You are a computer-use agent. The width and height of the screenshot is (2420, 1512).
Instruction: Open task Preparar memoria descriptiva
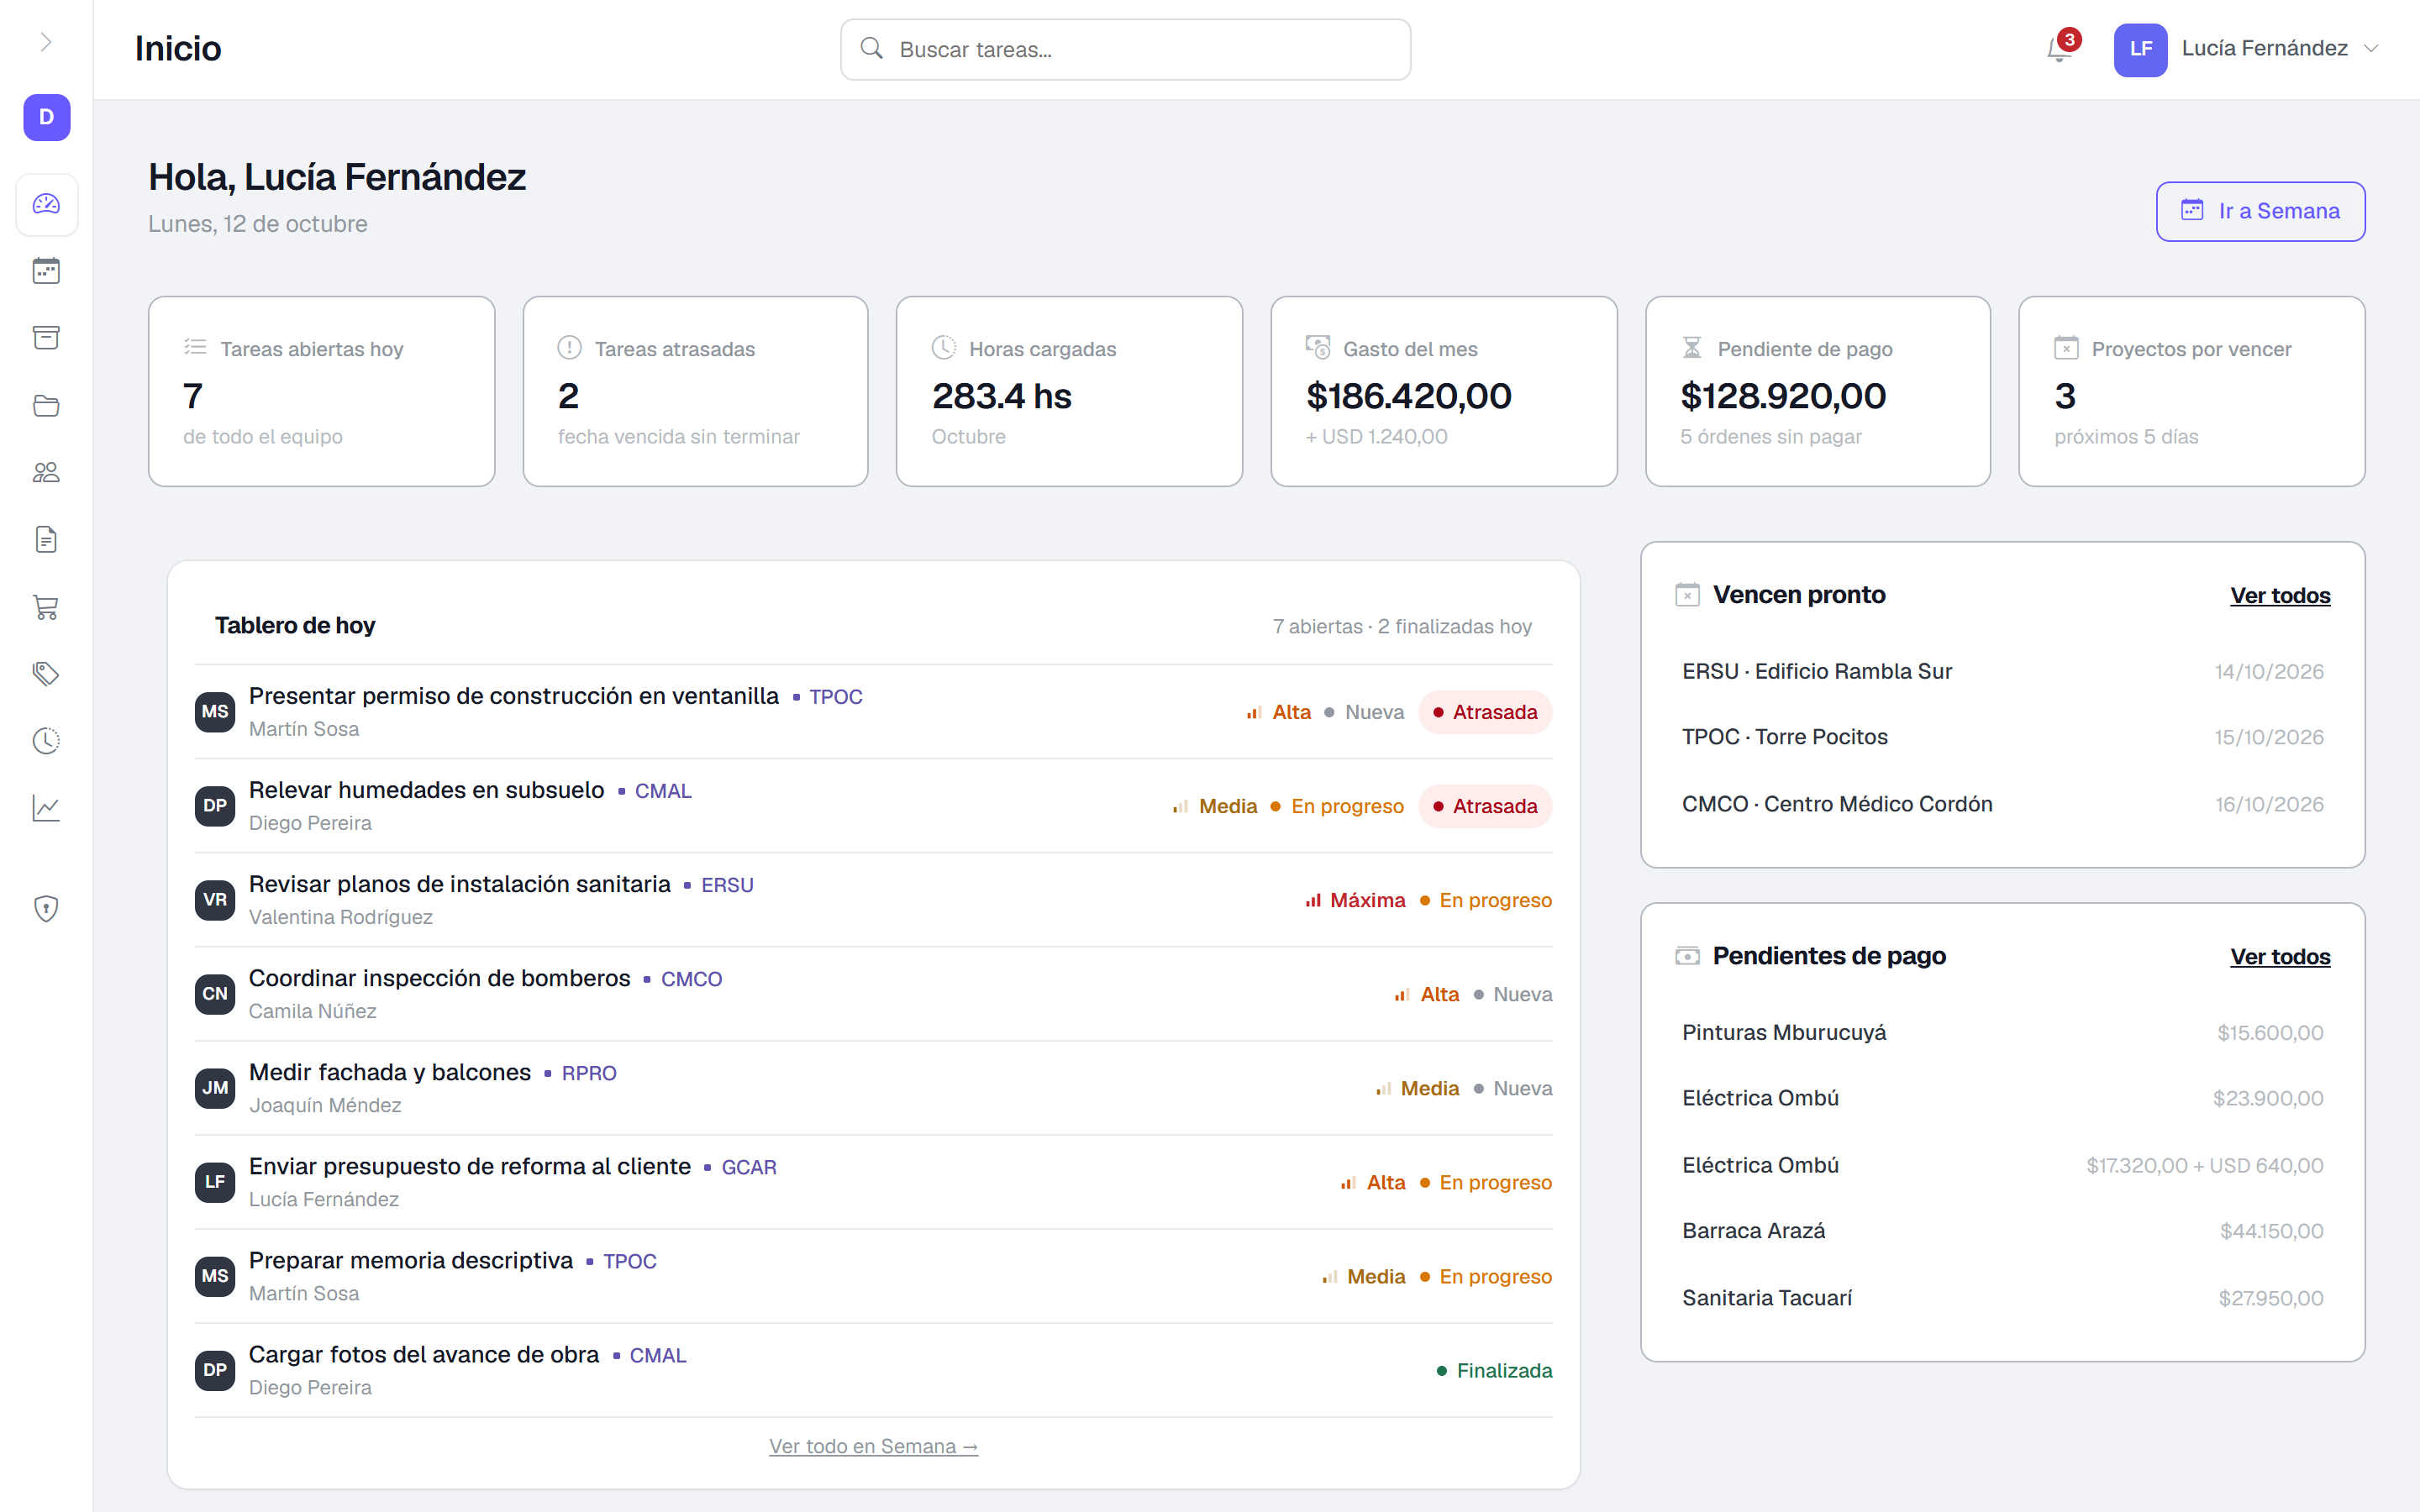tap(873, 1276)
